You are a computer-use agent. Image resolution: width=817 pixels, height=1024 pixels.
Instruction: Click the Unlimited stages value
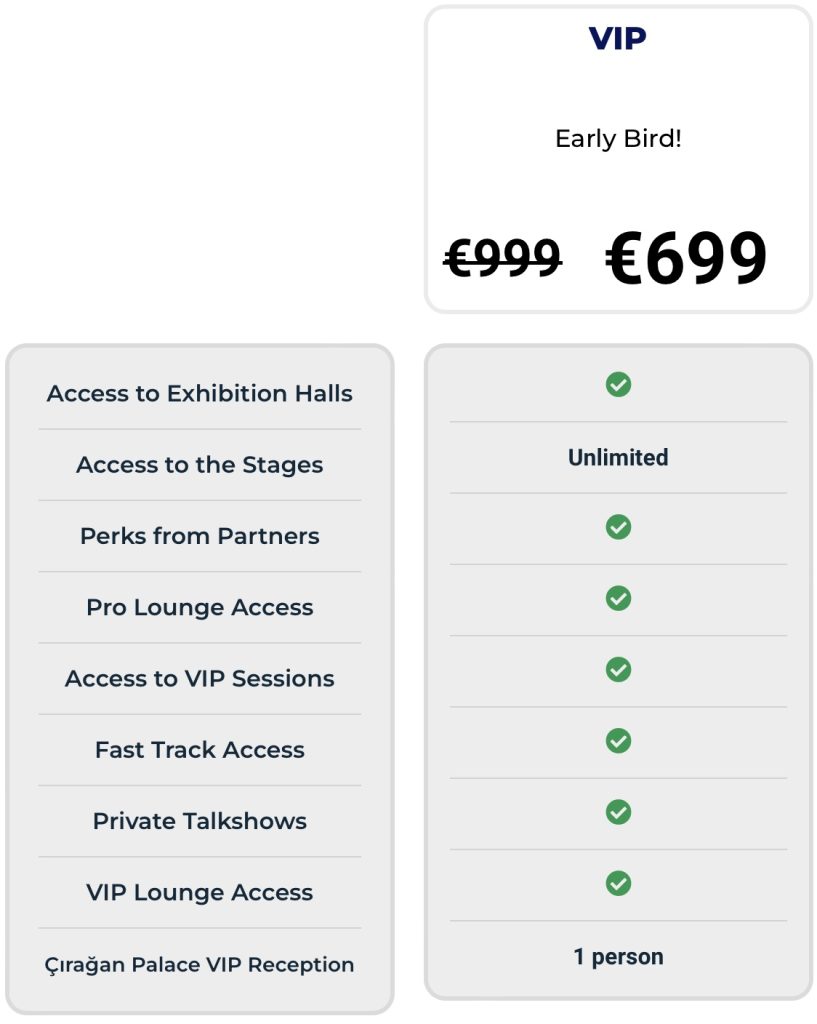pyautogui.click(x=618, y=457)
